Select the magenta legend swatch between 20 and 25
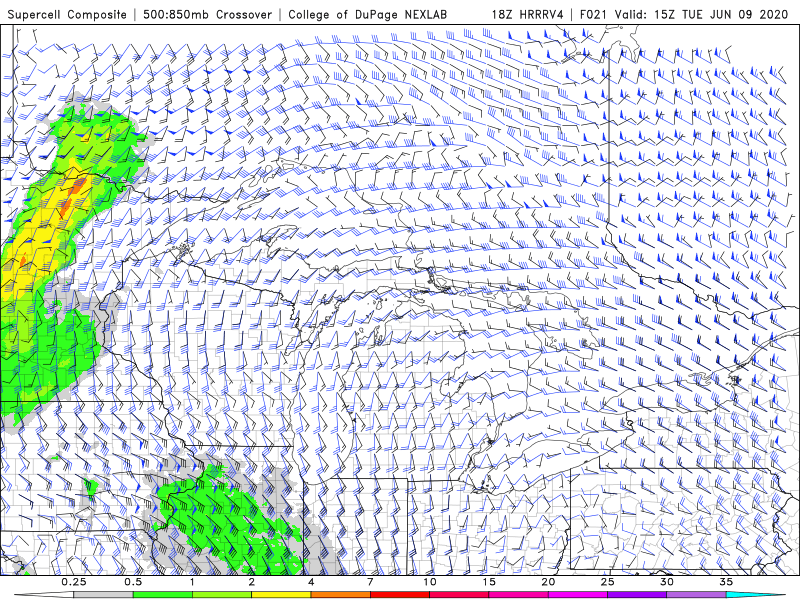Viewport: 800px width, 600px height. click(x=578, y=595)
